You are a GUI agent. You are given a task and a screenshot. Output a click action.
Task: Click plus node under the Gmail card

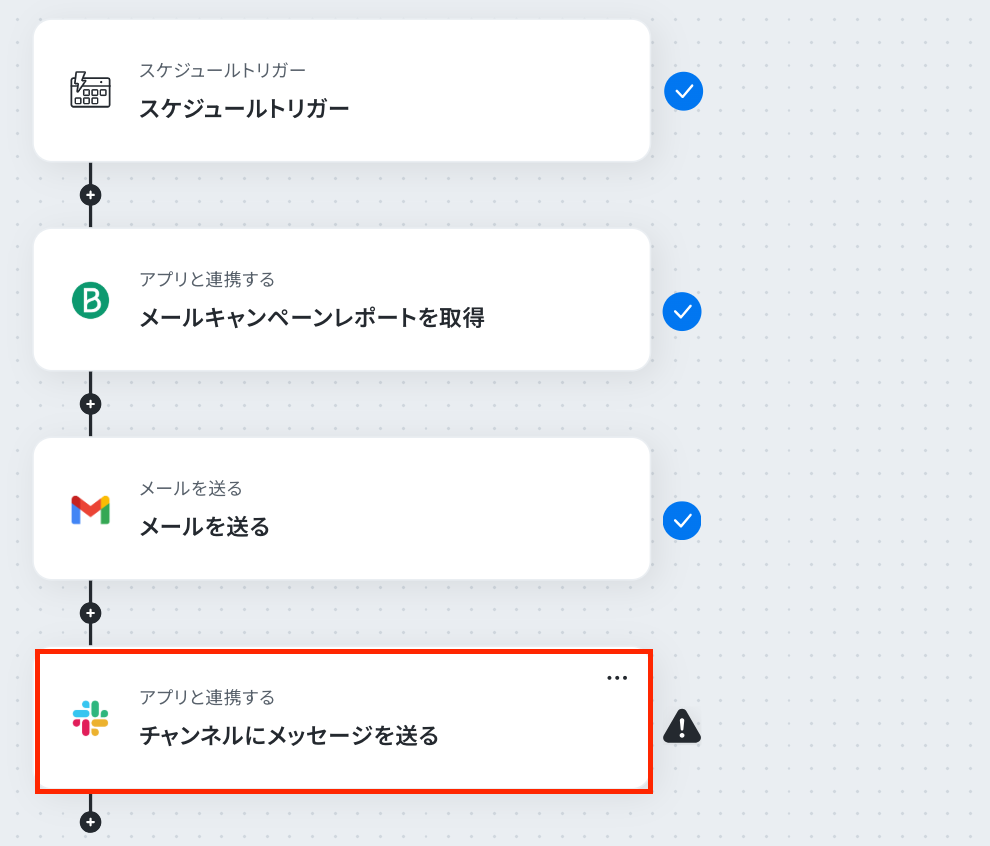point(90,613)
